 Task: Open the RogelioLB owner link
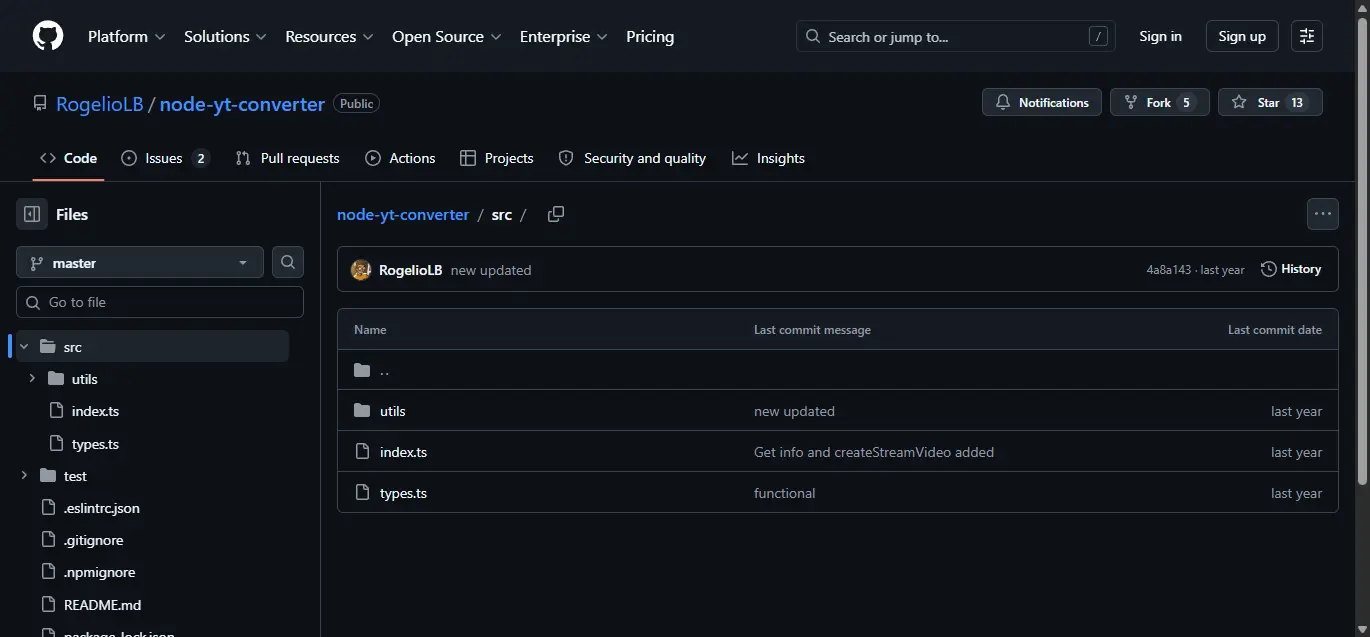pyautogui.click(x=100, y=104)
